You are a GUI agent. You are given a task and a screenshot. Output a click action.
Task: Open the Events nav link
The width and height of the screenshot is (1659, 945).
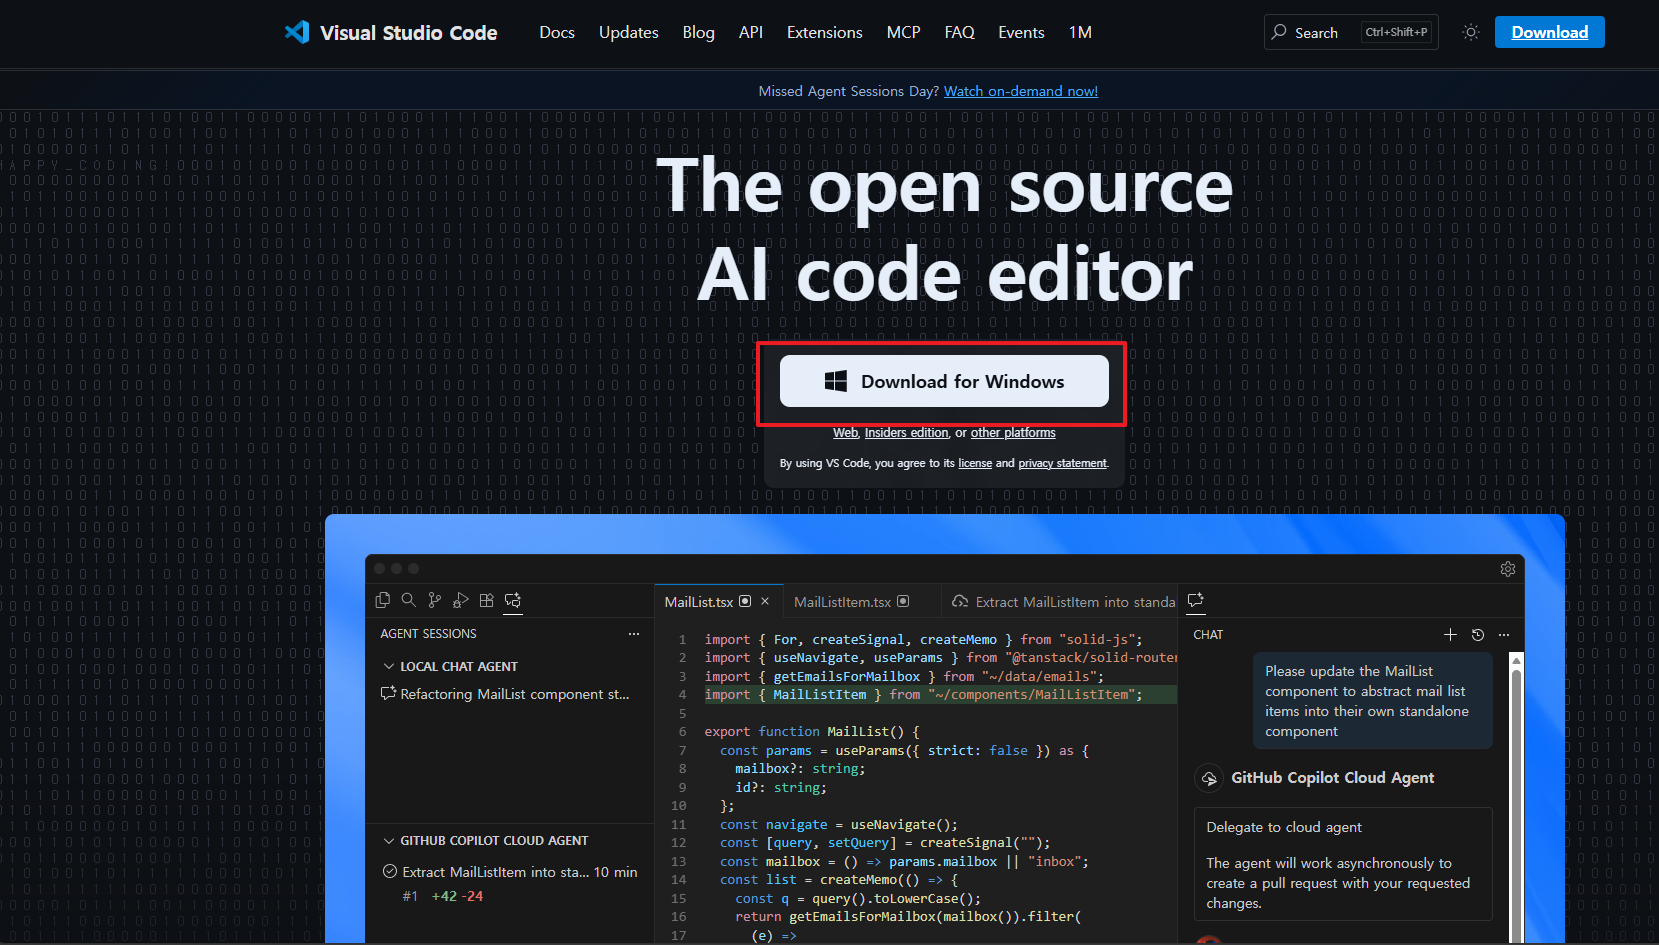tap(1021, 32)
